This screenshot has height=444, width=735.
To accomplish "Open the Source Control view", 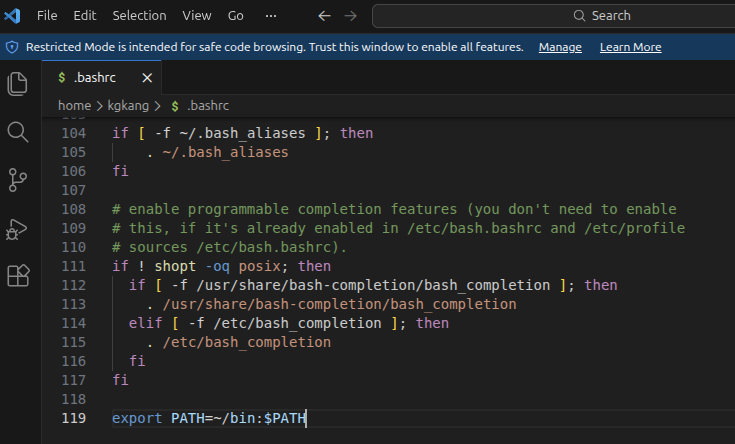I will pyautogui.click(x=18, y=180).
